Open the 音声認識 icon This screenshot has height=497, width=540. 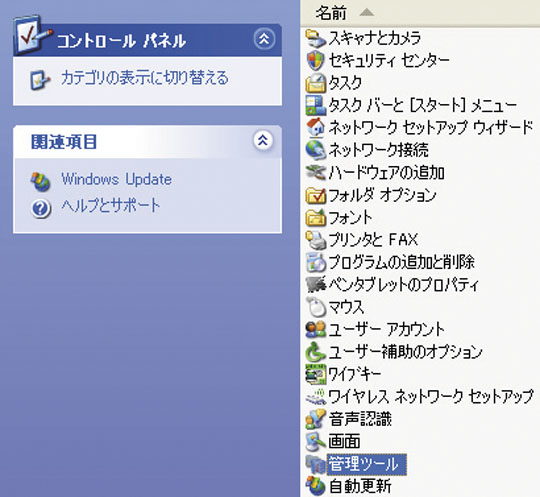(315, 419)
